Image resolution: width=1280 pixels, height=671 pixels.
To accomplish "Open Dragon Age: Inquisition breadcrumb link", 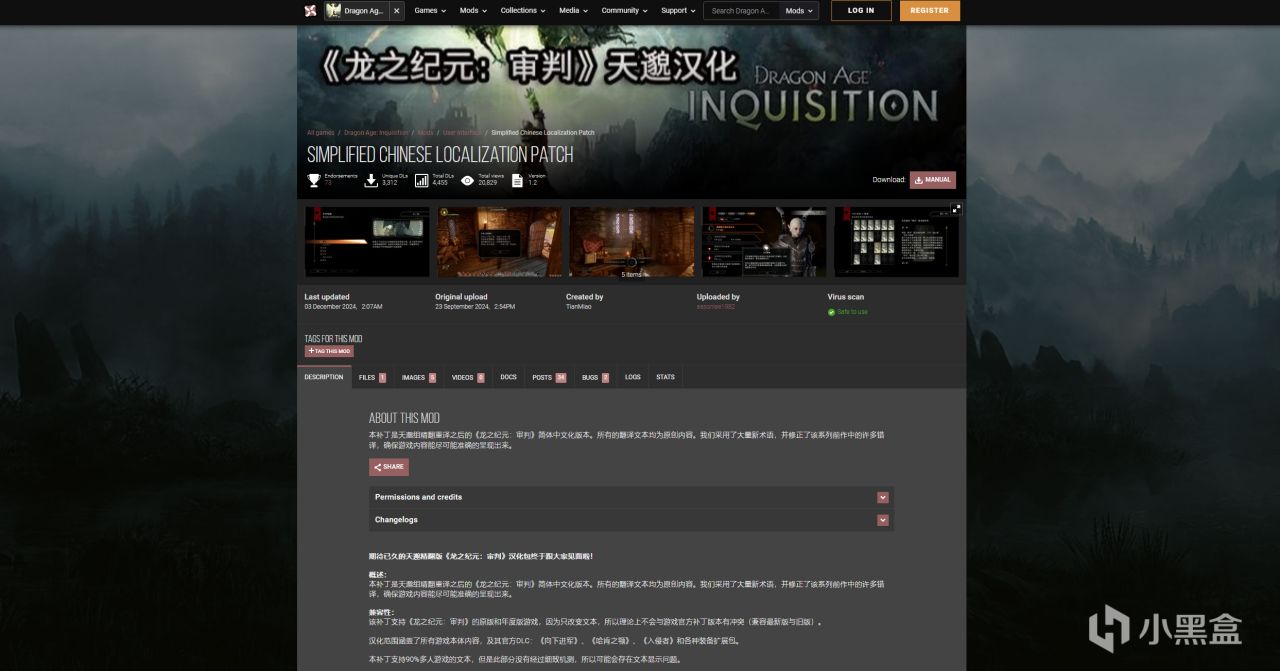I will (375, 133).
